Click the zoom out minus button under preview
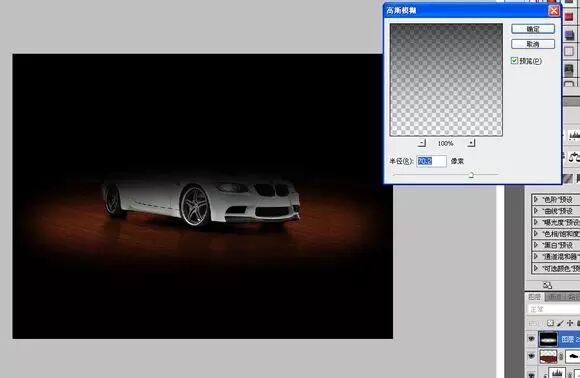Viewport: 580px width, 378px height. [422, 143]
